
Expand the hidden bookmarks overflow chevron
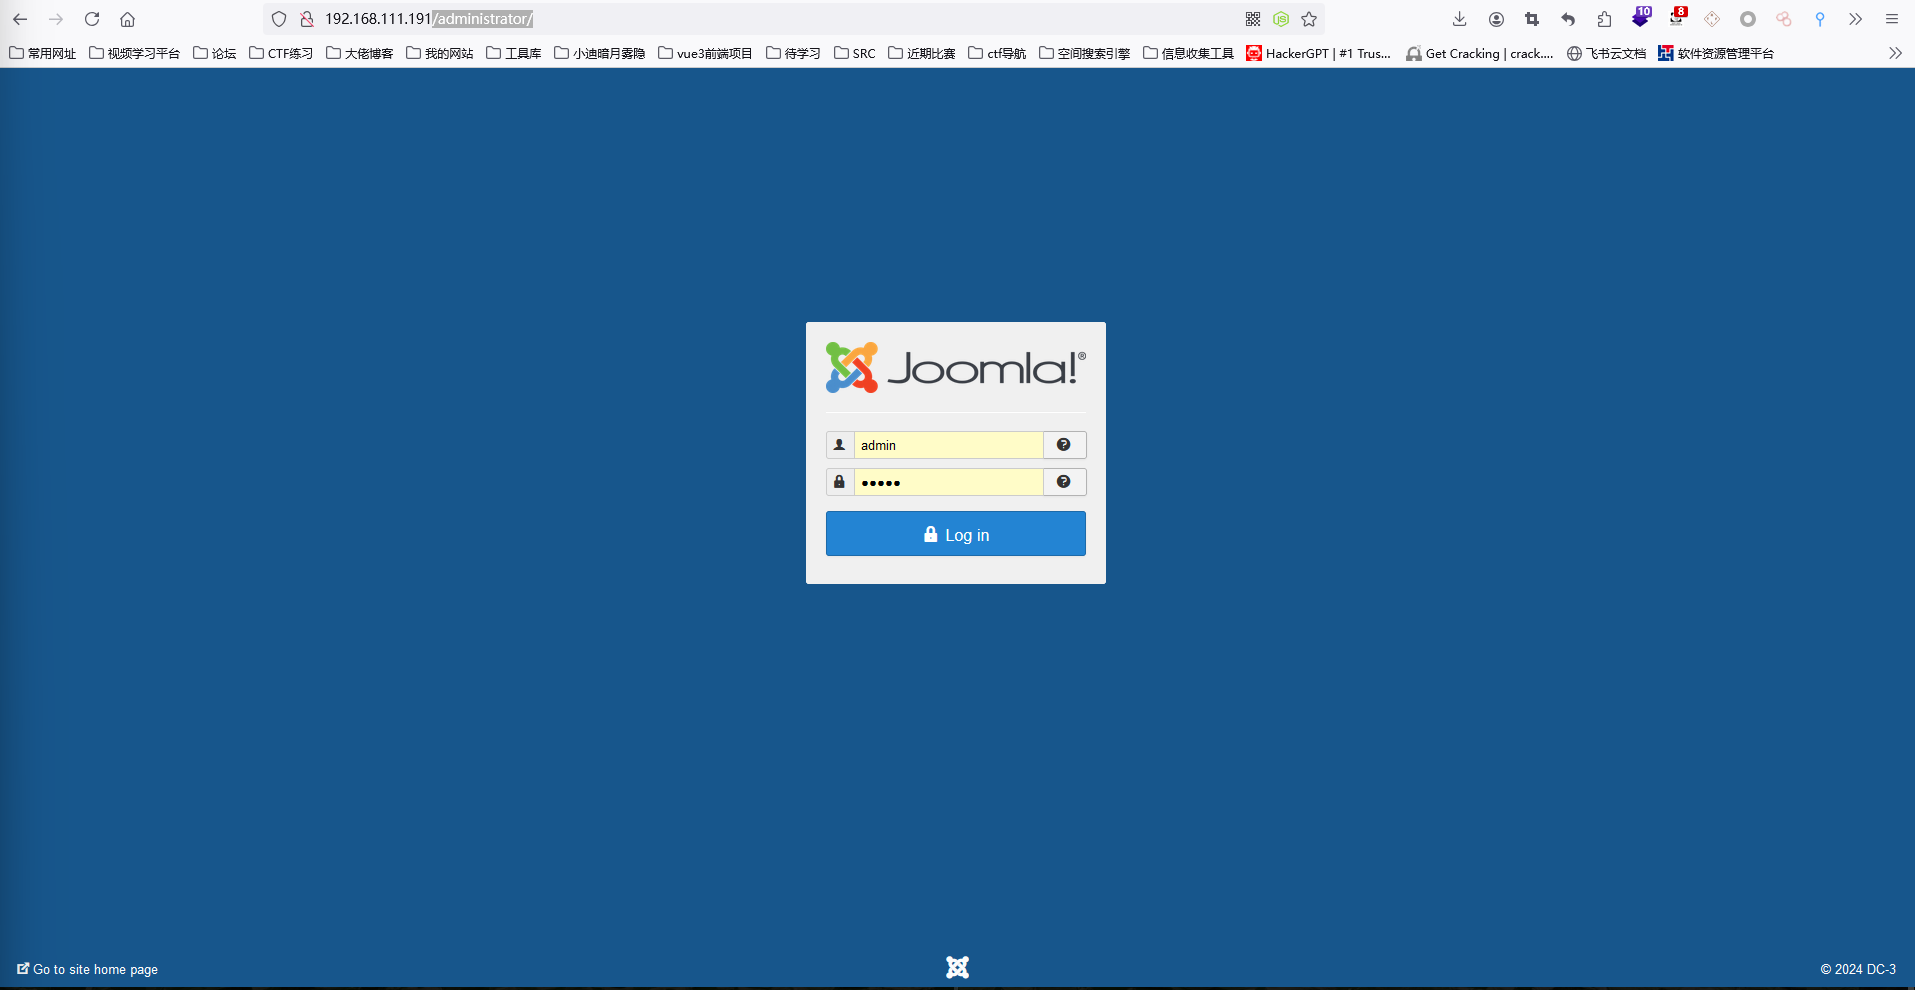pos(1895,53)
